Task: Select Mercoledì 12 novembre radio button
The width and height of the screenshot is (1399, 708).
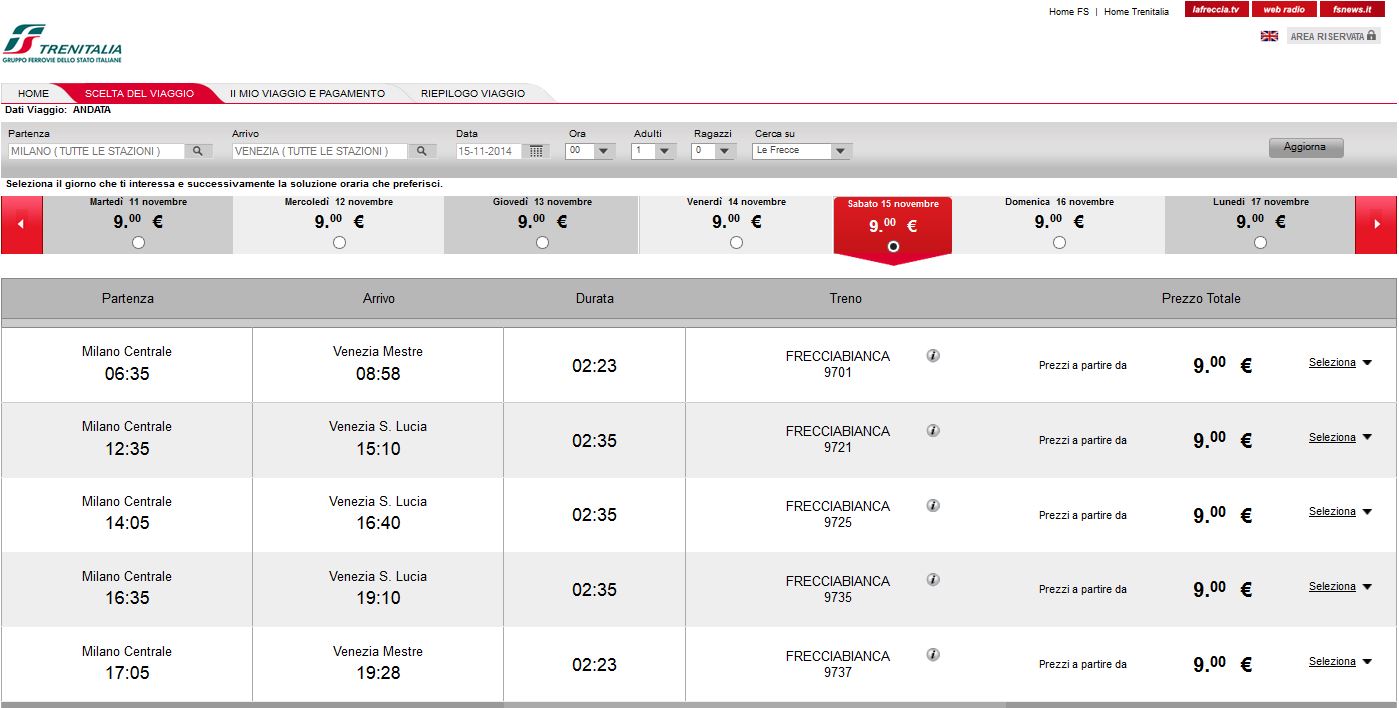Action: pyautogui.click(x=339, y=243)
